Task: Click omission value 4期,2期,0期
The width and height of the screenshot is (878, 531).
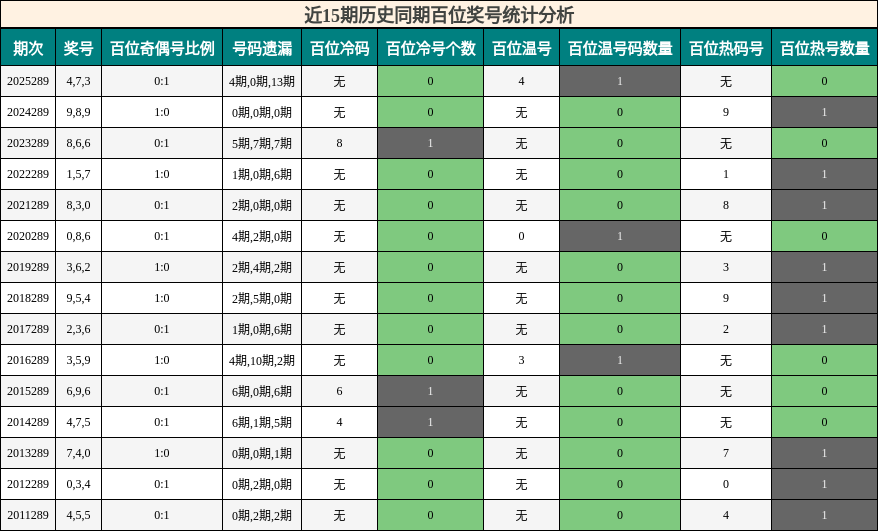Action: point(262,236)
